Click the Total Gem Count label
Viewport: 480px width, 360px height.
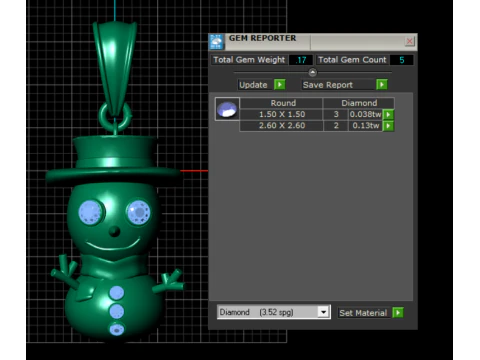point(352,60)
